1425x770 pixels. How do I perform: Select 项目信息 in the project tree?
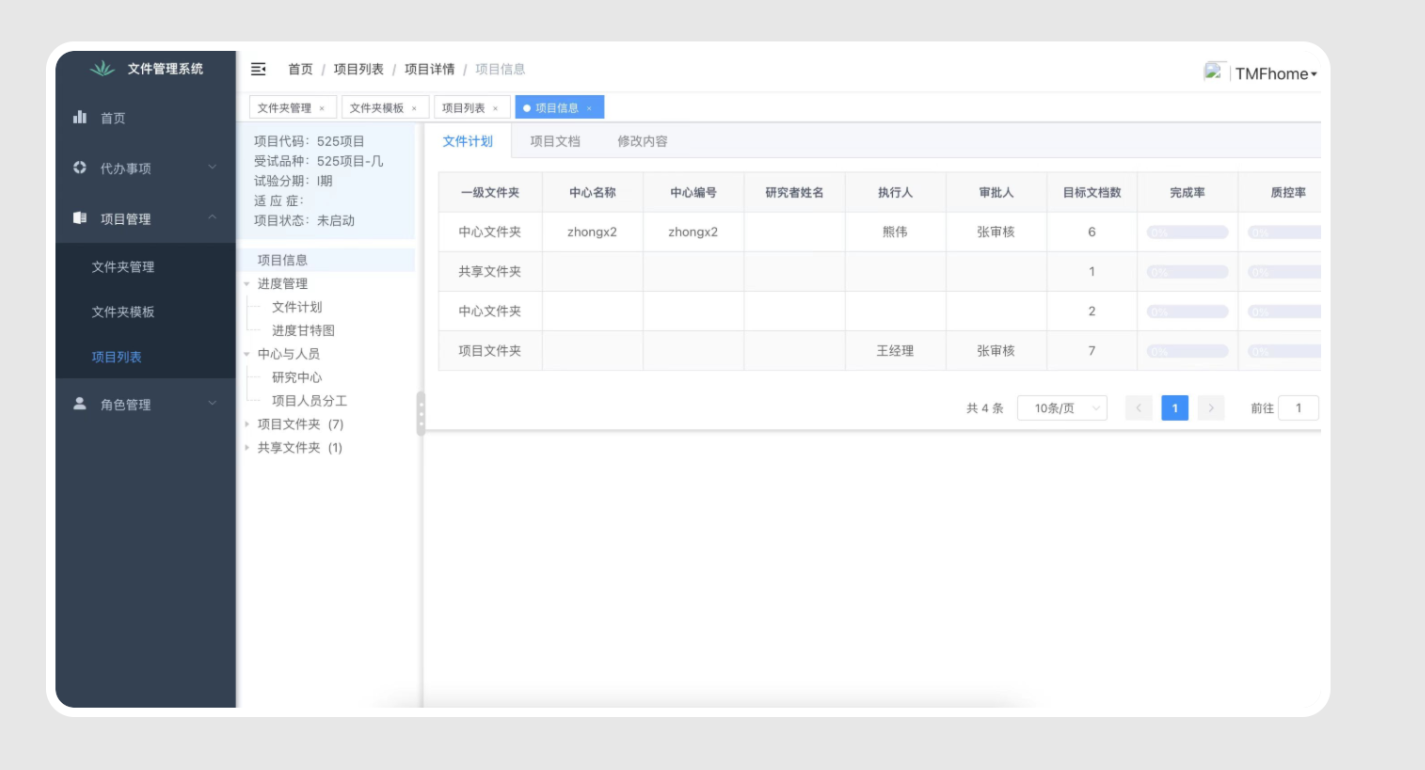point(283,260)
